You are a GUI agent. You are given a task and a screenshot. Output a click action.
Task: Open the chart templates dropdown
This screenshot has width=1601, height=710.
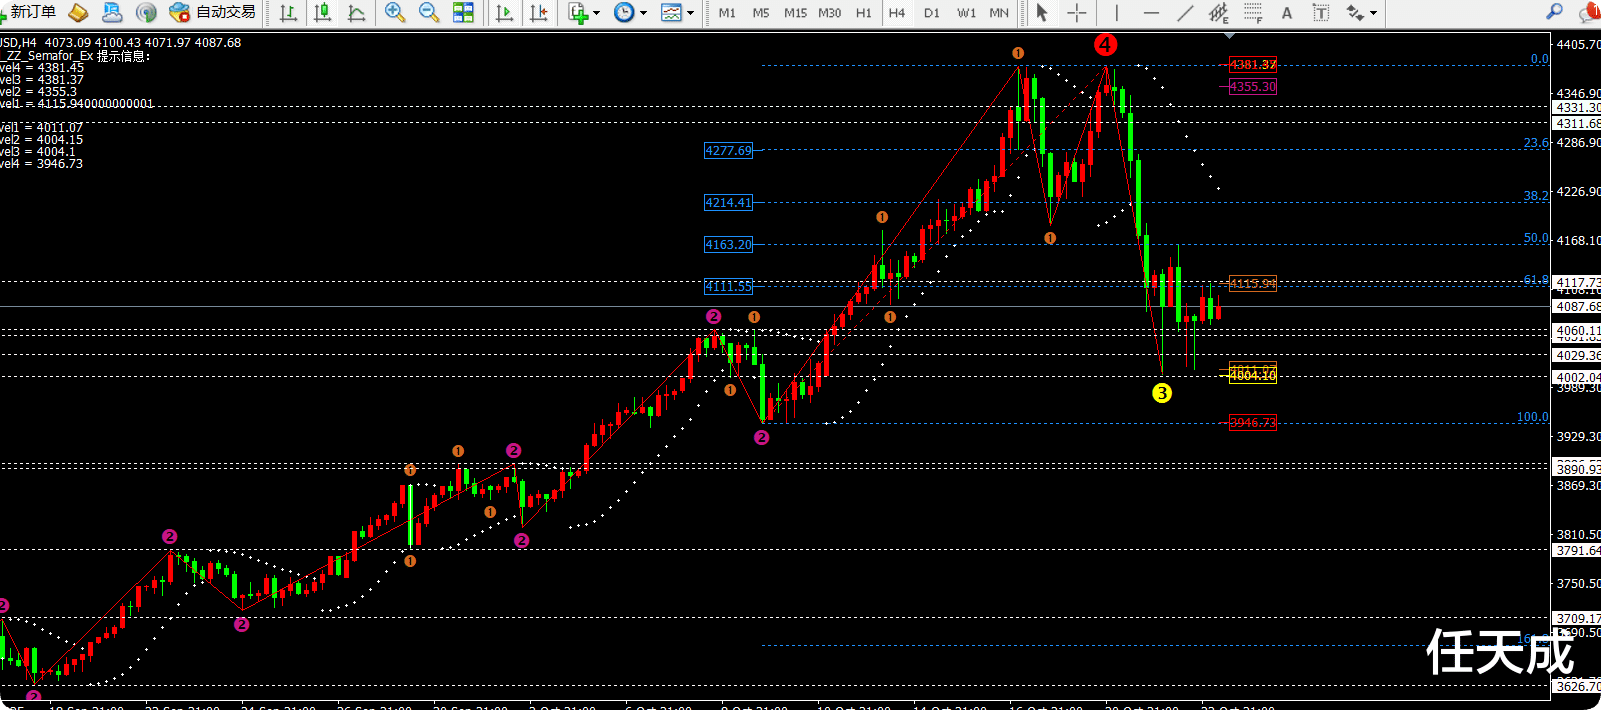(677, 12)
